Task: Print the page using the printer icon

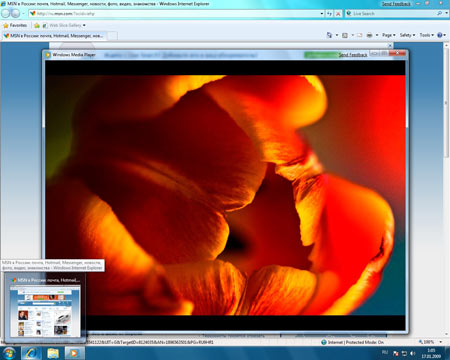Action: tap(369, 35)
